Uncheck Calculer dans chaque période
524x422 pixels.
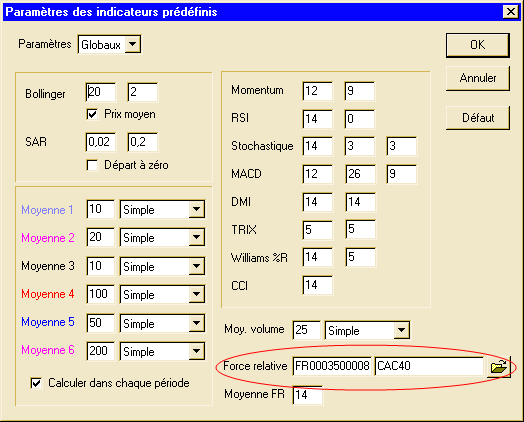point(36,383)
